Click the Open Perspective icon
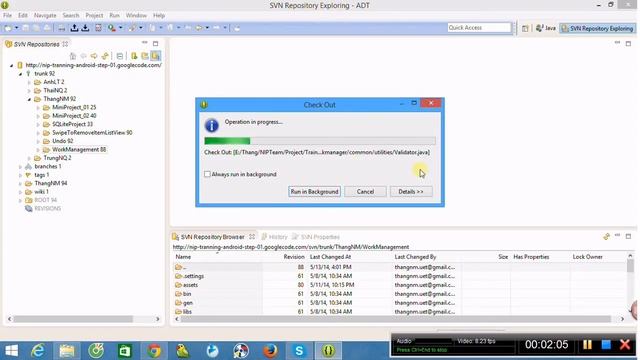Screen dimensions: 640x360 [525, 28]
